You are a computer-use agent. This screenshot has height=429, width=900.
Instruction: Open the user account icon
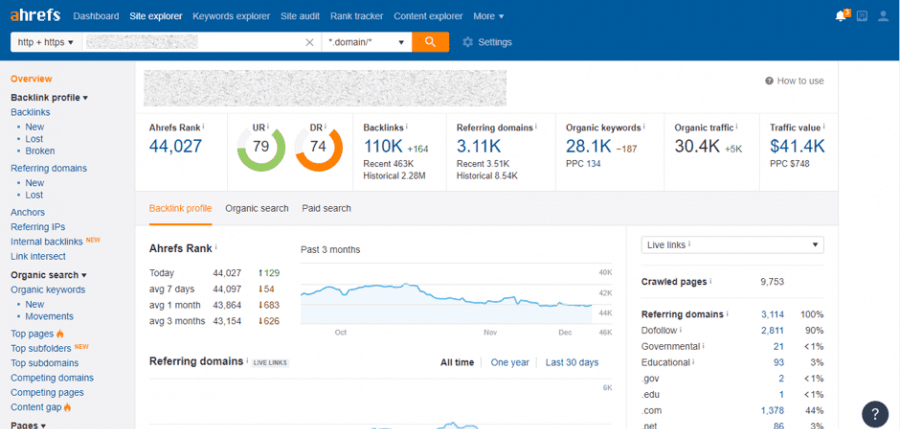[883, 16]
